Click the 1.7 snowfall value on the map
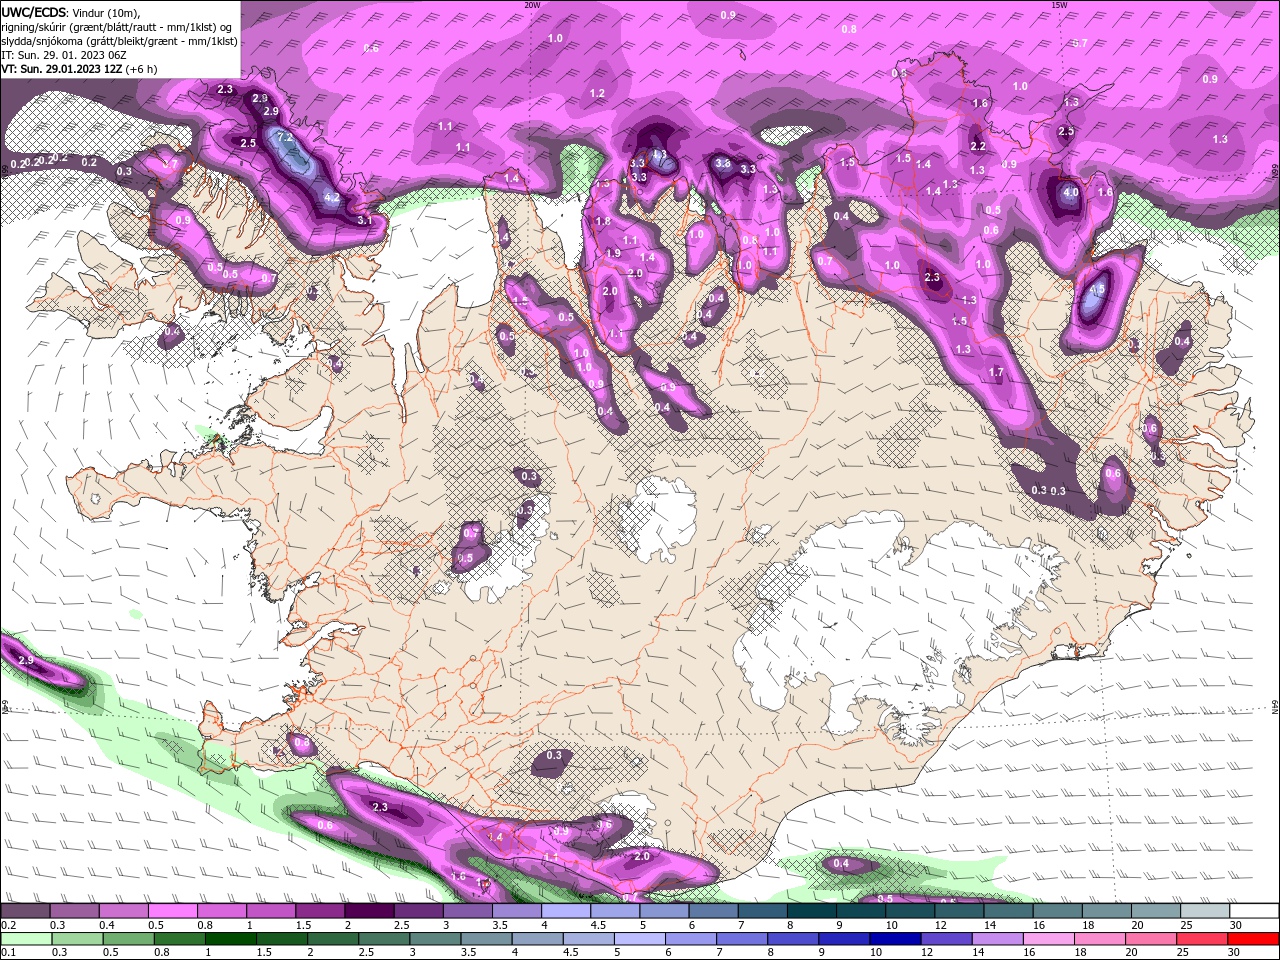The width and height of the screenshot is (1280, 960). click(x=996, y=372)
